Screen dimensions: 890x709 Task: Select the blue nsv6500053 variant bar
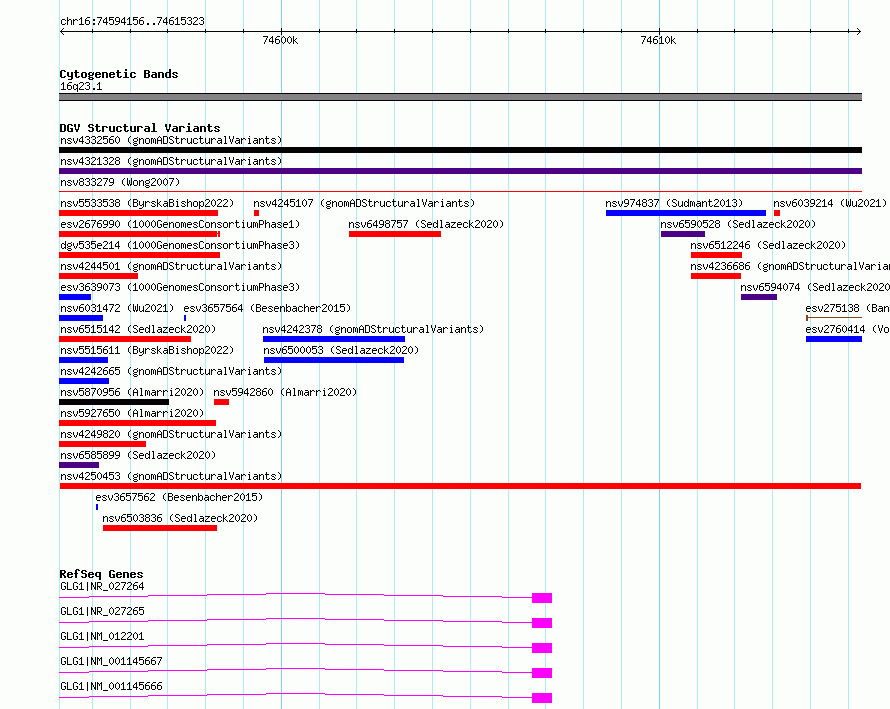(334, 360)
